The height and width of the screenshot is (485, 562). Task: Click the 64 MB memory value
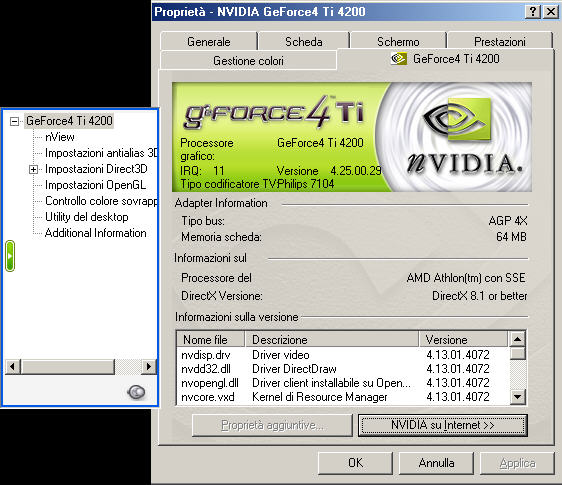click(511, 237)
